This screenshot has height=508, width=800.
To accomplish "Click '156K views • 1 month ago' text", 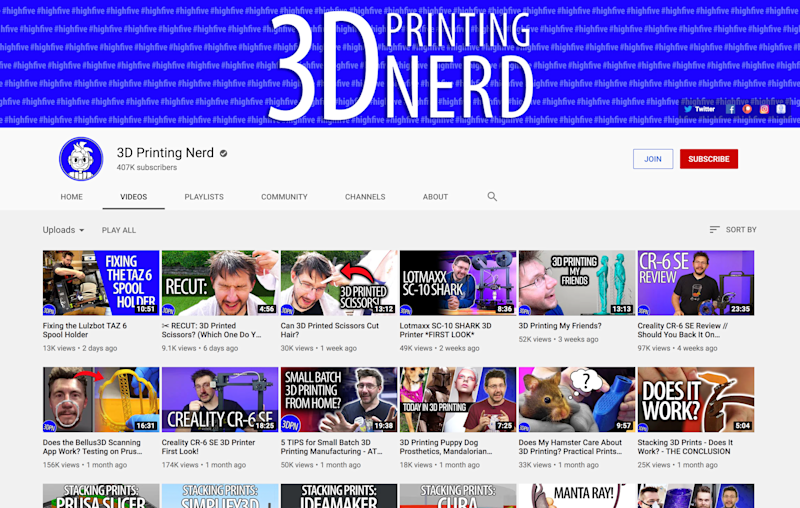I will [x=85, y=465].
